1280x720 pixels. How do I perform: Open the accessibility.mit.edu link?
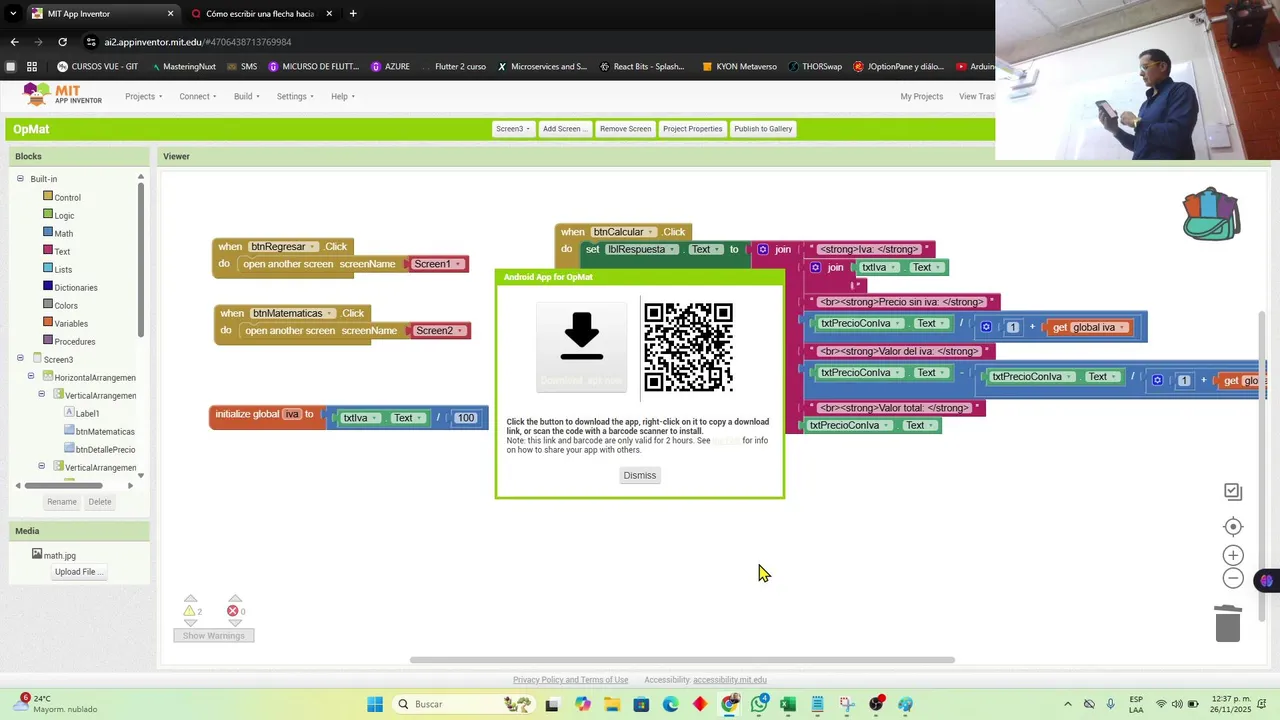point(730,680)
